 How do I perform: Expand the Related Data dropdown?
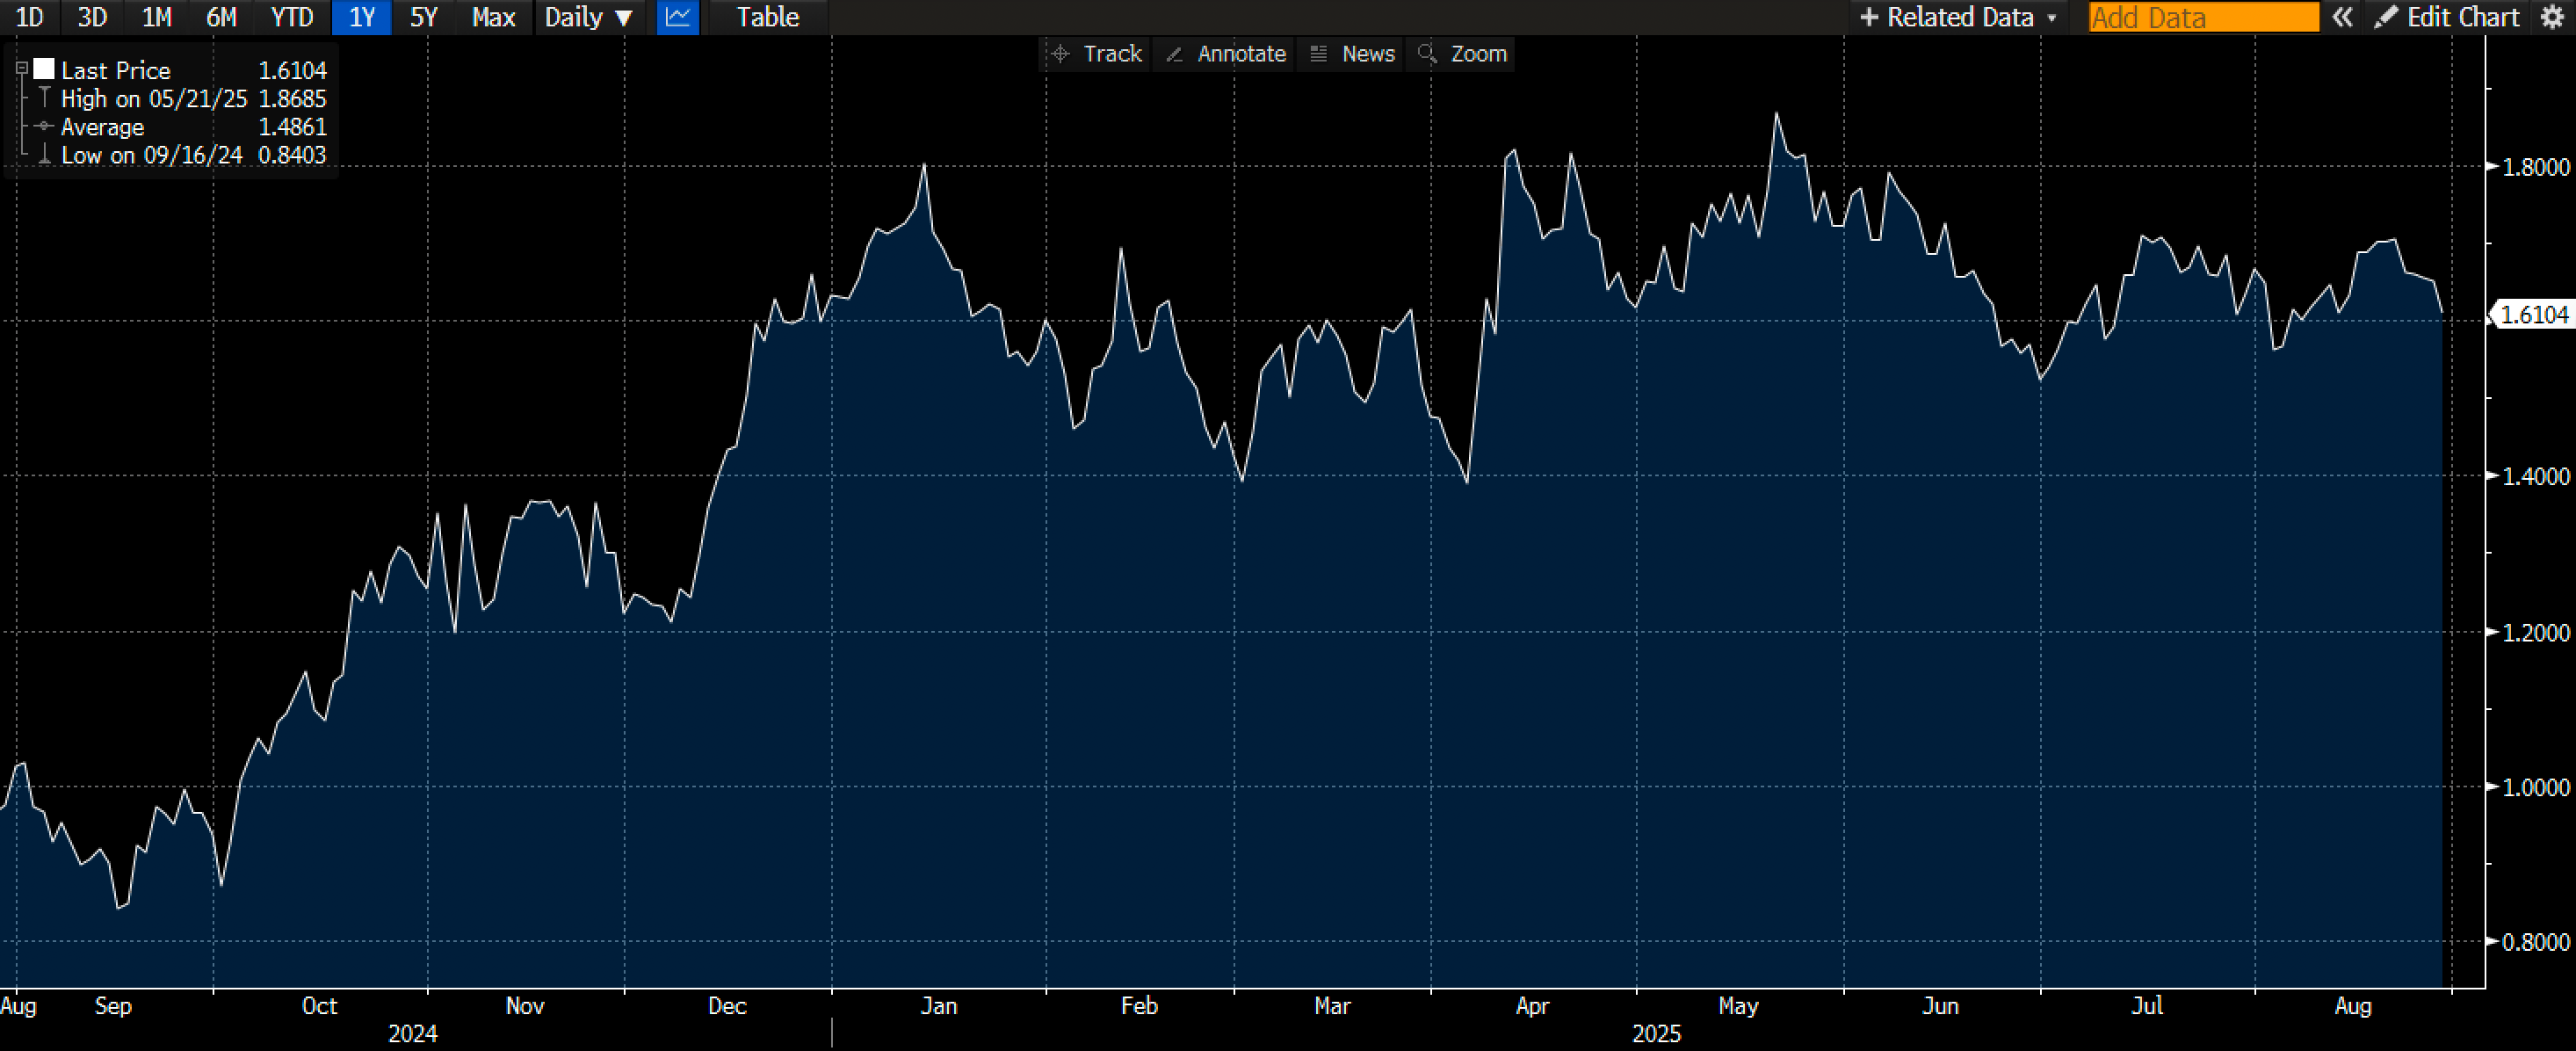click(1958, 17)
